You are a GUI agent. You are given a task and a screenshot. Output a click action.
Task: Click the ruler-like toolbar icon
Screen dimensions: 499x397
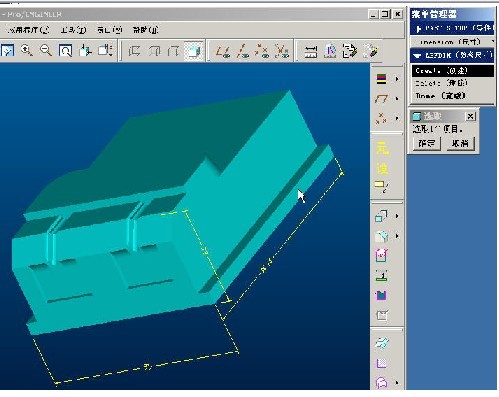pos(310,52)
